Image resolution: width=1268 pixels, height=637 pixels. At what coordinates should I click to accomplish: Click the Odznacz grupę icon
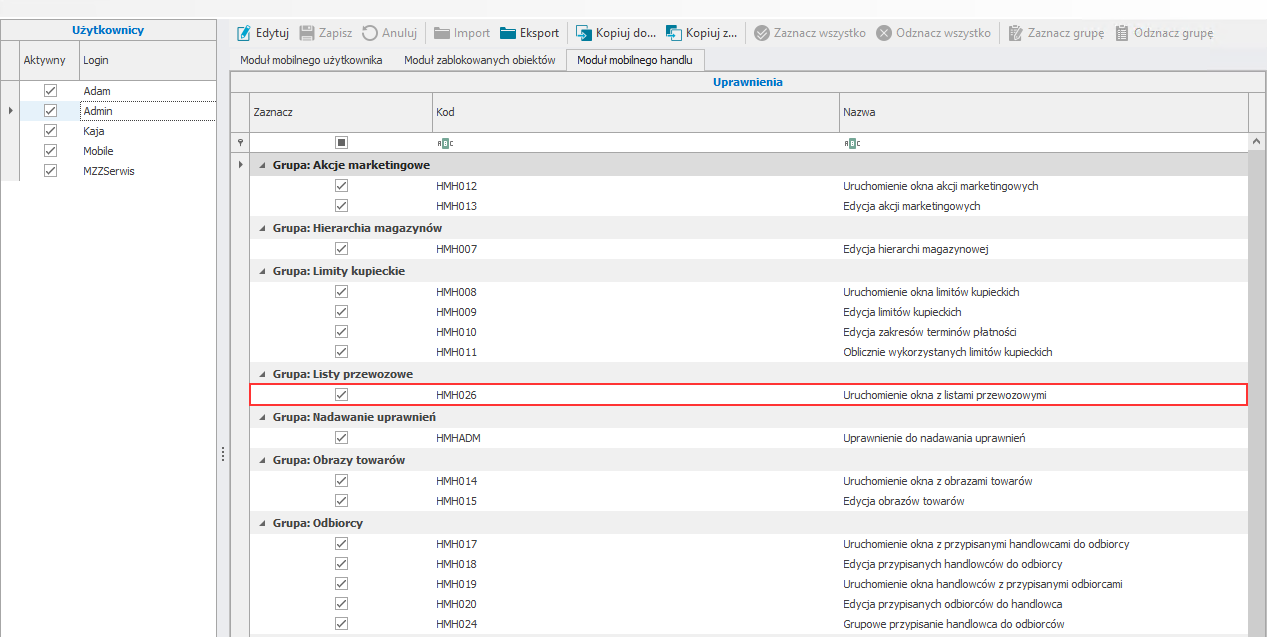pyautogui.click(x=1122, y=33)
